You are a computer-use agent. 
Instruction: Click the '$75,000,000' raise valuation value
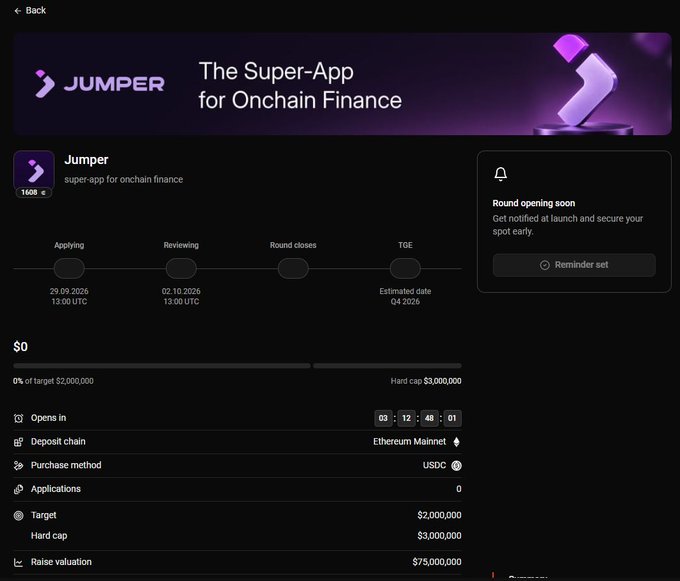[437, 562]
